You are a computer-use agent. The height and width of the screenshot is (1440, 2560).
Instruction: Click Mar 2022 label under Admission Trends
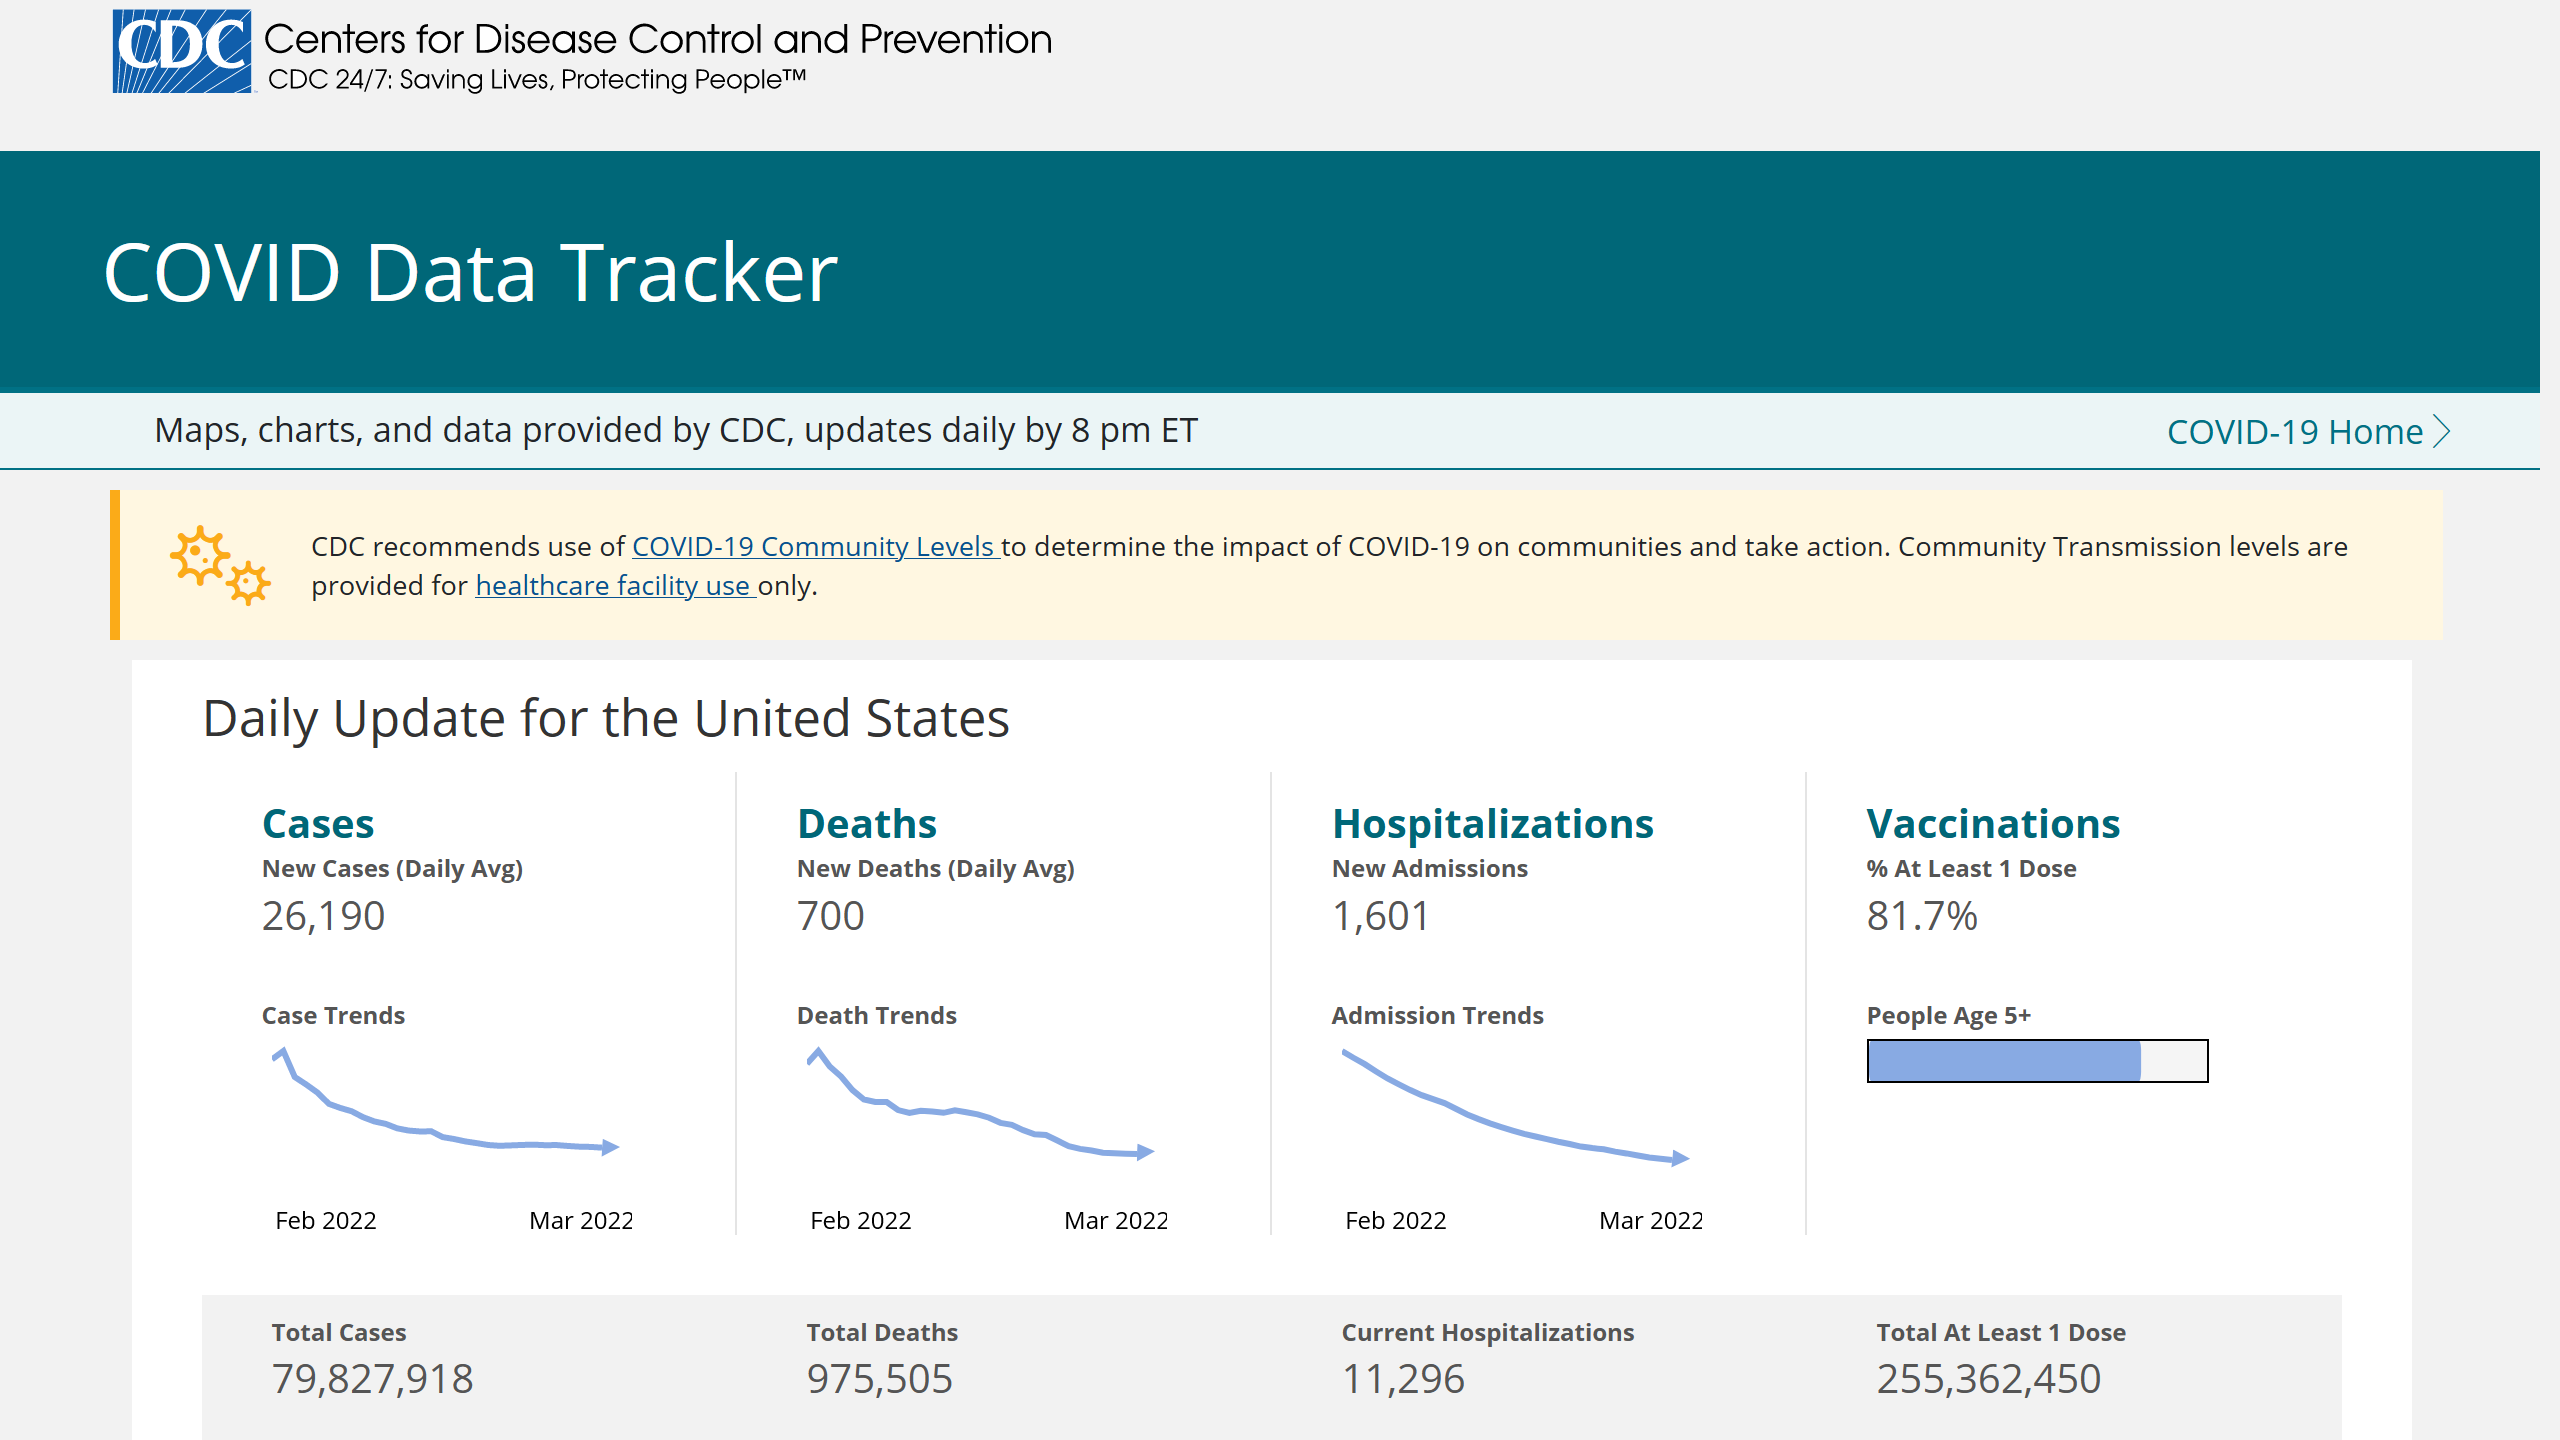[1651, 1220]
